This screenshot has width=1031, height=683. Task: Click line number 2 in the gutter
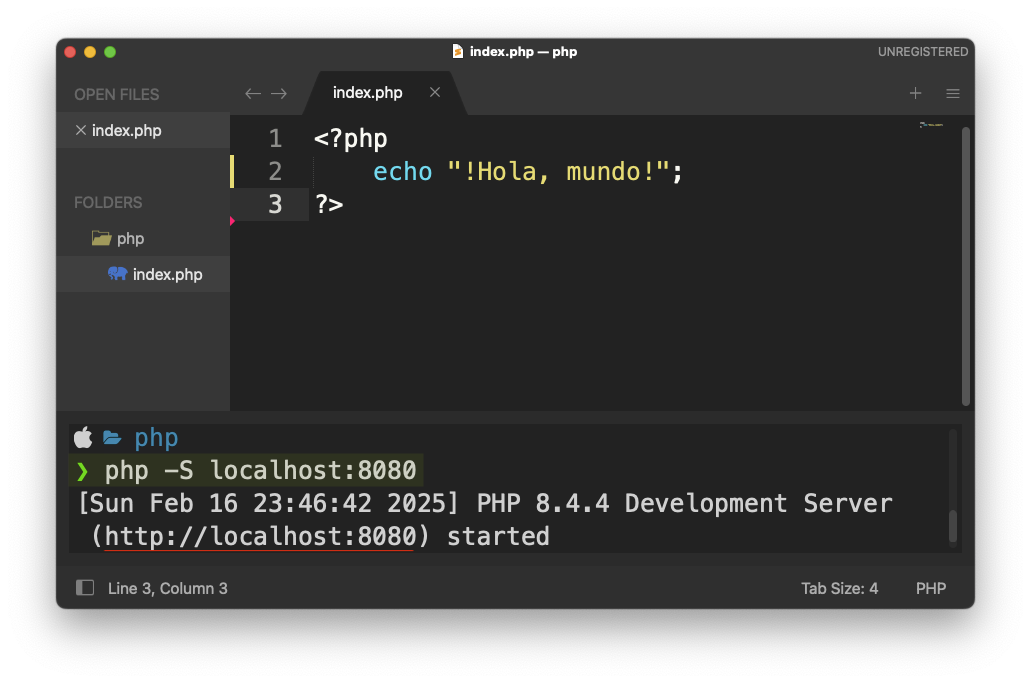tap(275, 172)
